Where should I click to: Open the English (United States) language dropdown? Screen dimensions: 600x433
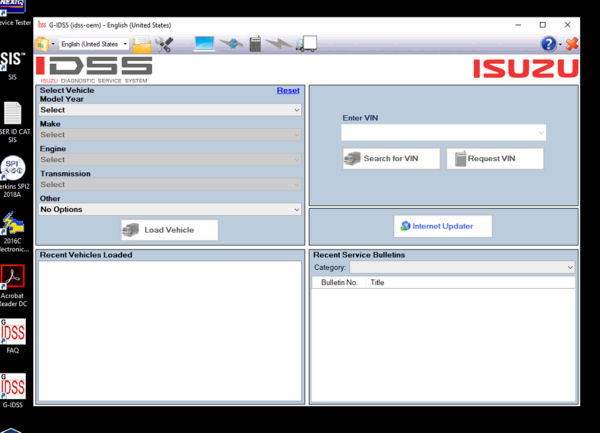[94, 44]
